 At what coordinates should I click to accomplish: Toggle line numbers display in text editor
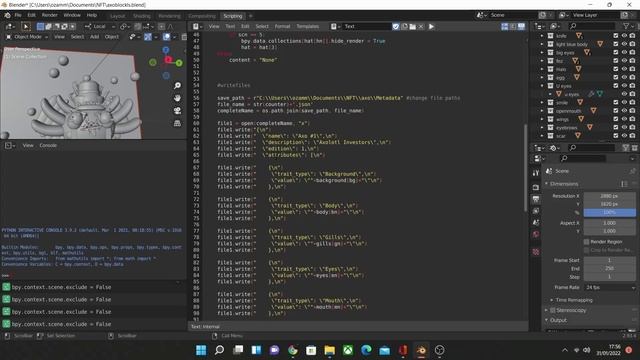tap(505, 27)
